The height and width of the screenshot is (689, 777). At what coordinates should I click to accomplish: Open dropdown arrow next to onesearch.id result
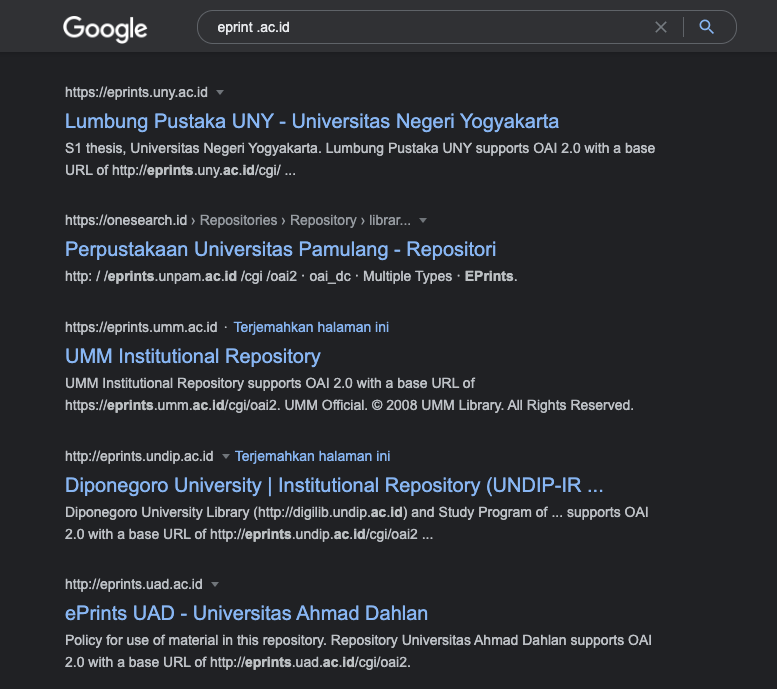pos(423,220)
